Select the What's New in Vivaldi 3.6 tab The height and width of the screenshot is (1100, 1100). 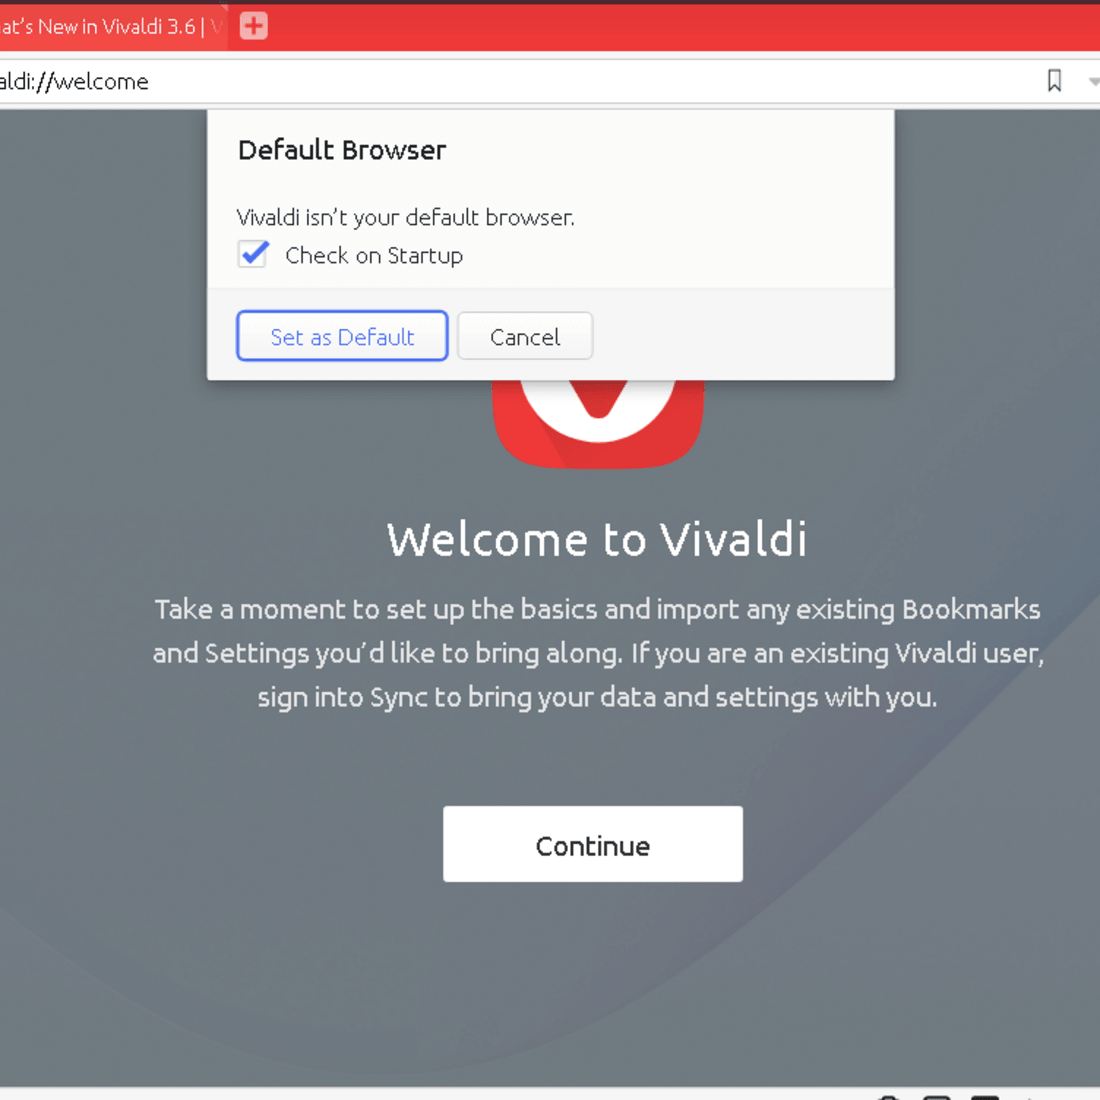coord(112,27)
